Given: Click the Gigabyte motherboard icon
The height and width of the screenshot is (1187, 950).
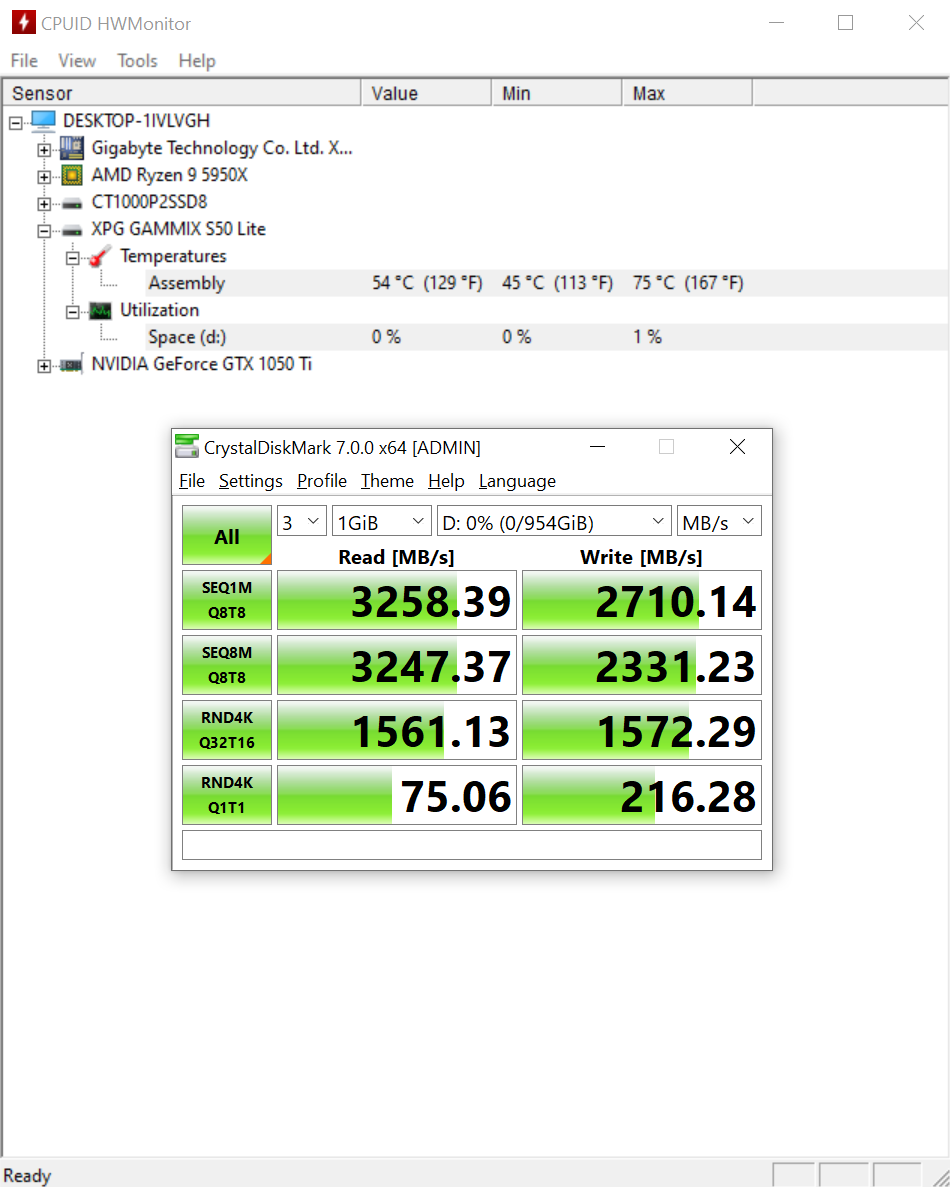Looking at the screenshot, I should (x=72, y=148).
